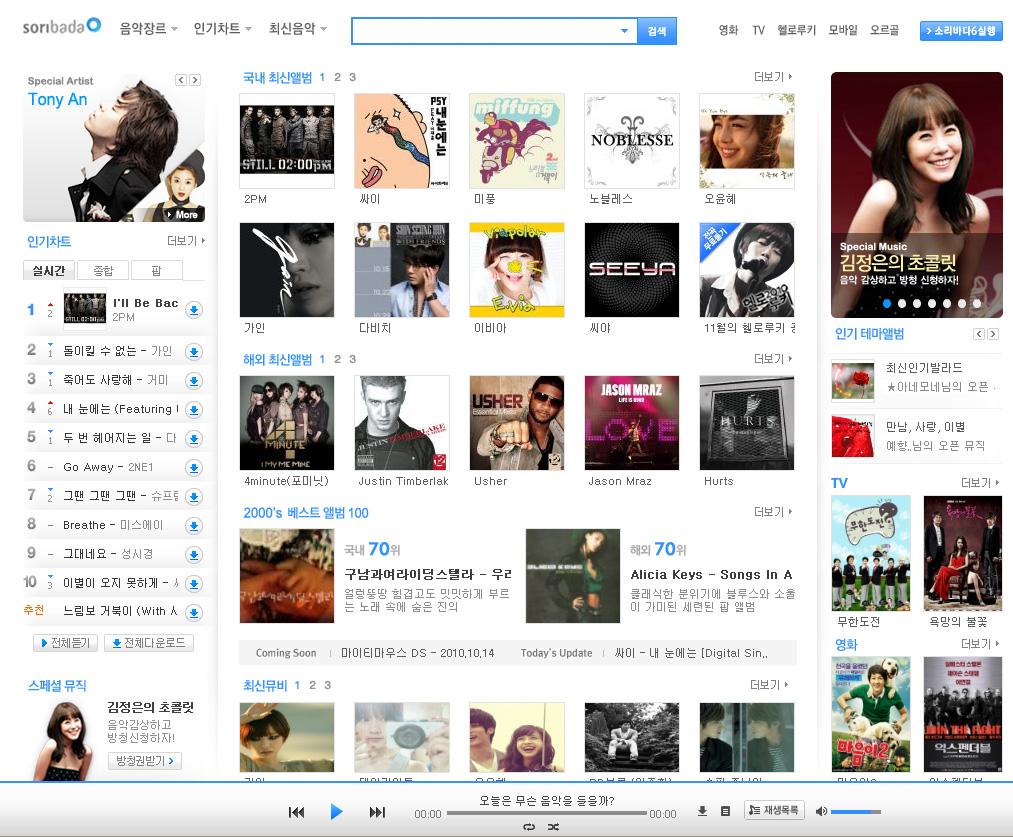Adjust the player volume slider
The height and width of the screenshot is (837, 1013).
click(x=856, y=812)
